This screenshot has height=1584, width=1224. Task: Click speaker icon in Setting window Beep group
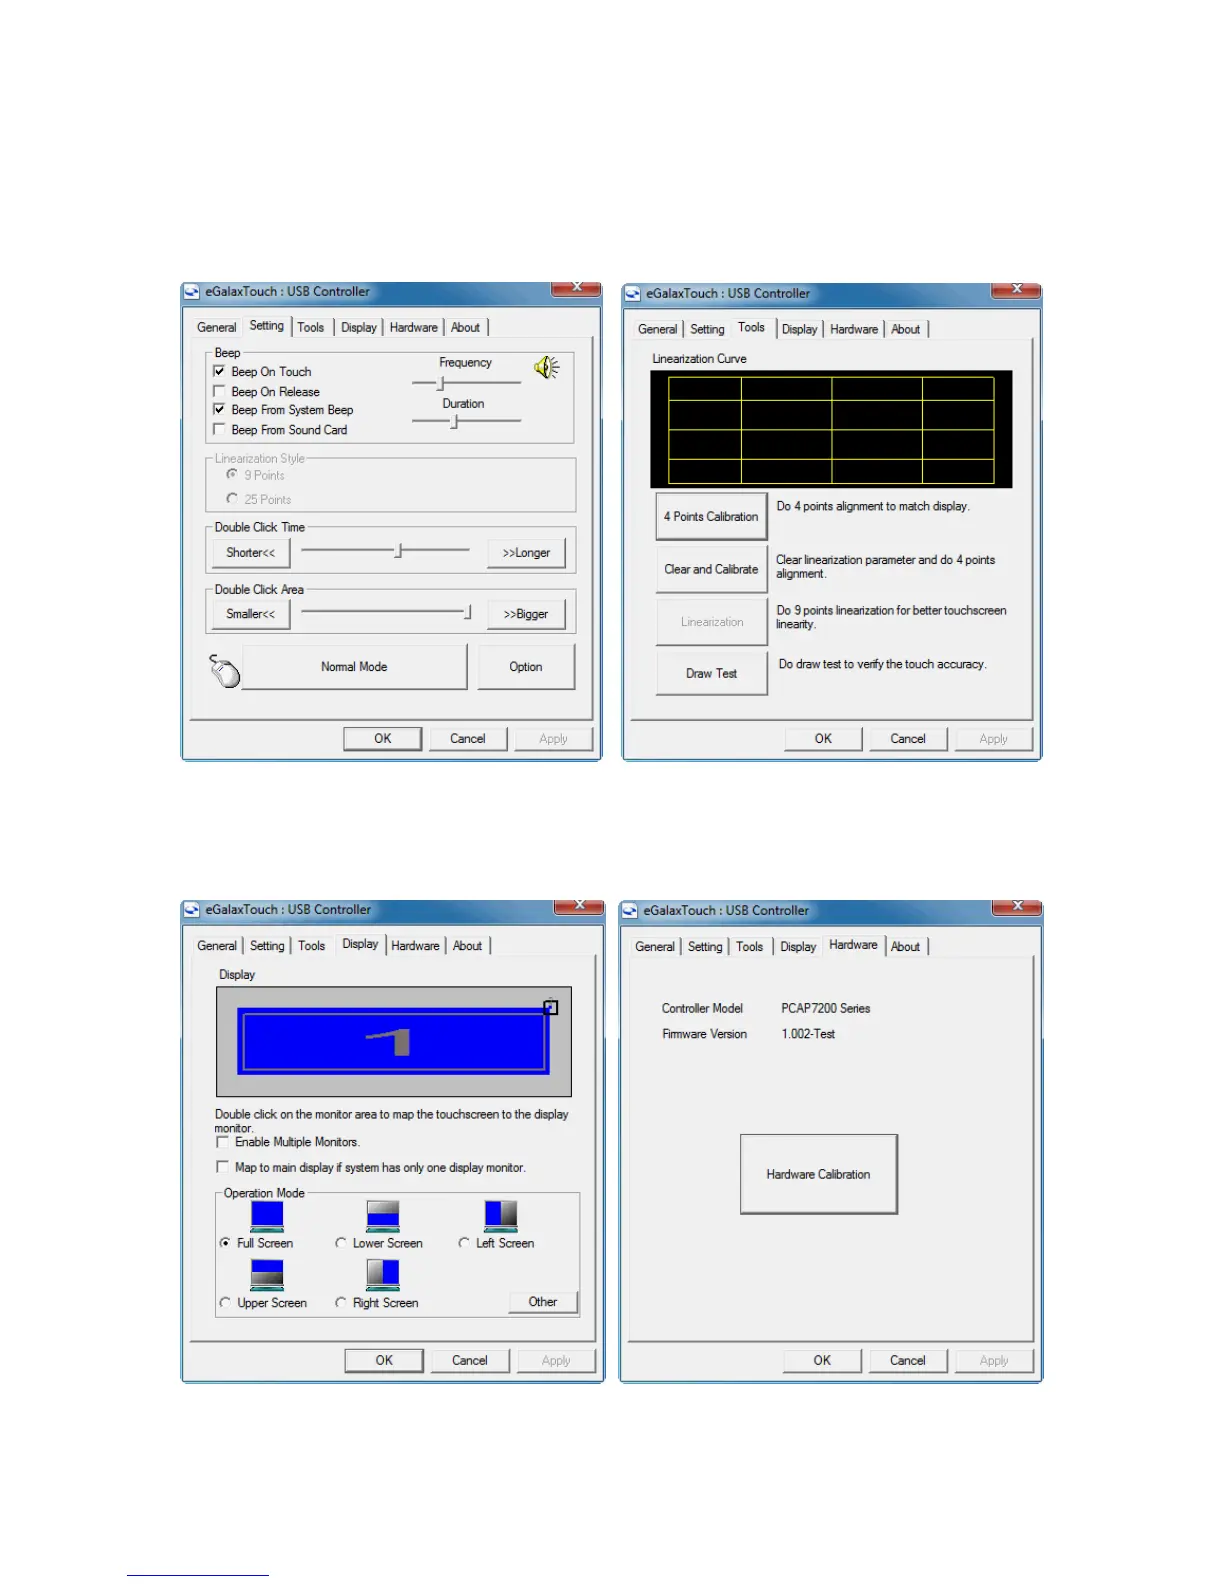click(547, 368)
